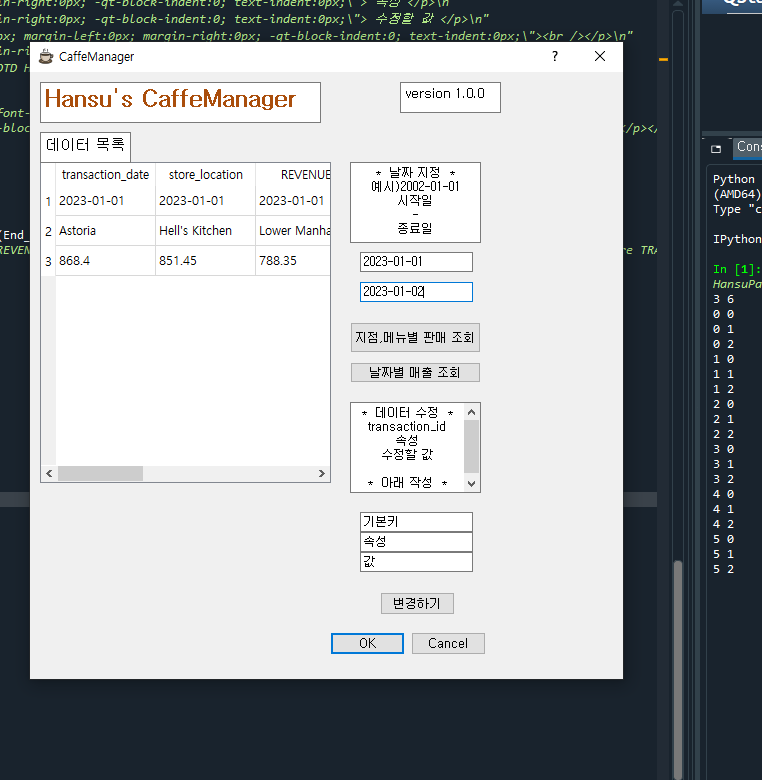Click the 지점,메뉴별 판매 조회 button
Image resolution: width=762 pixels, height=780 pixels.
(x=415, y=338)
